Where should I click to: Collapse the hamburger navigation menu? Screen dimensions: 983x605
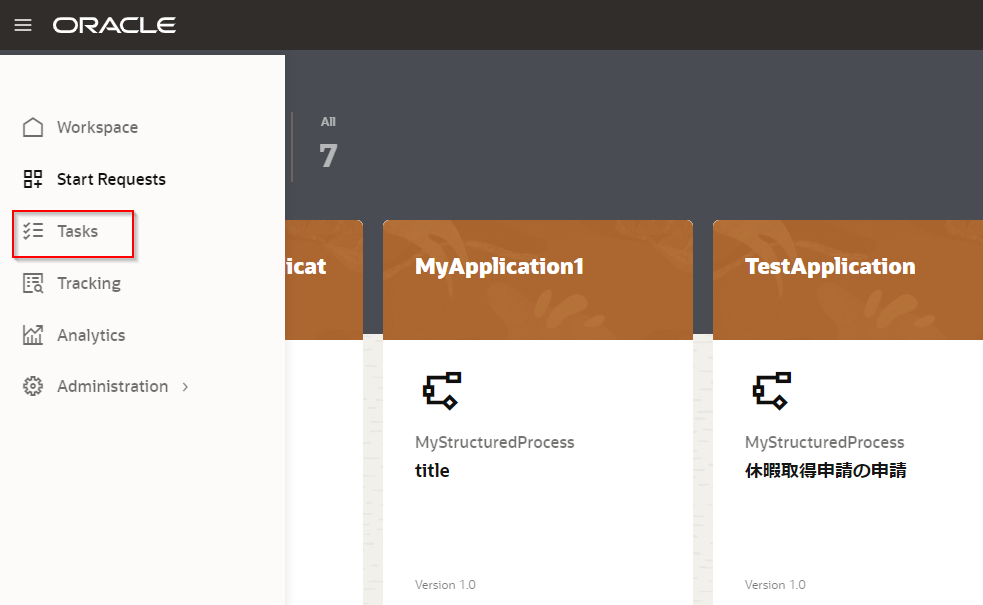point(23,25)
